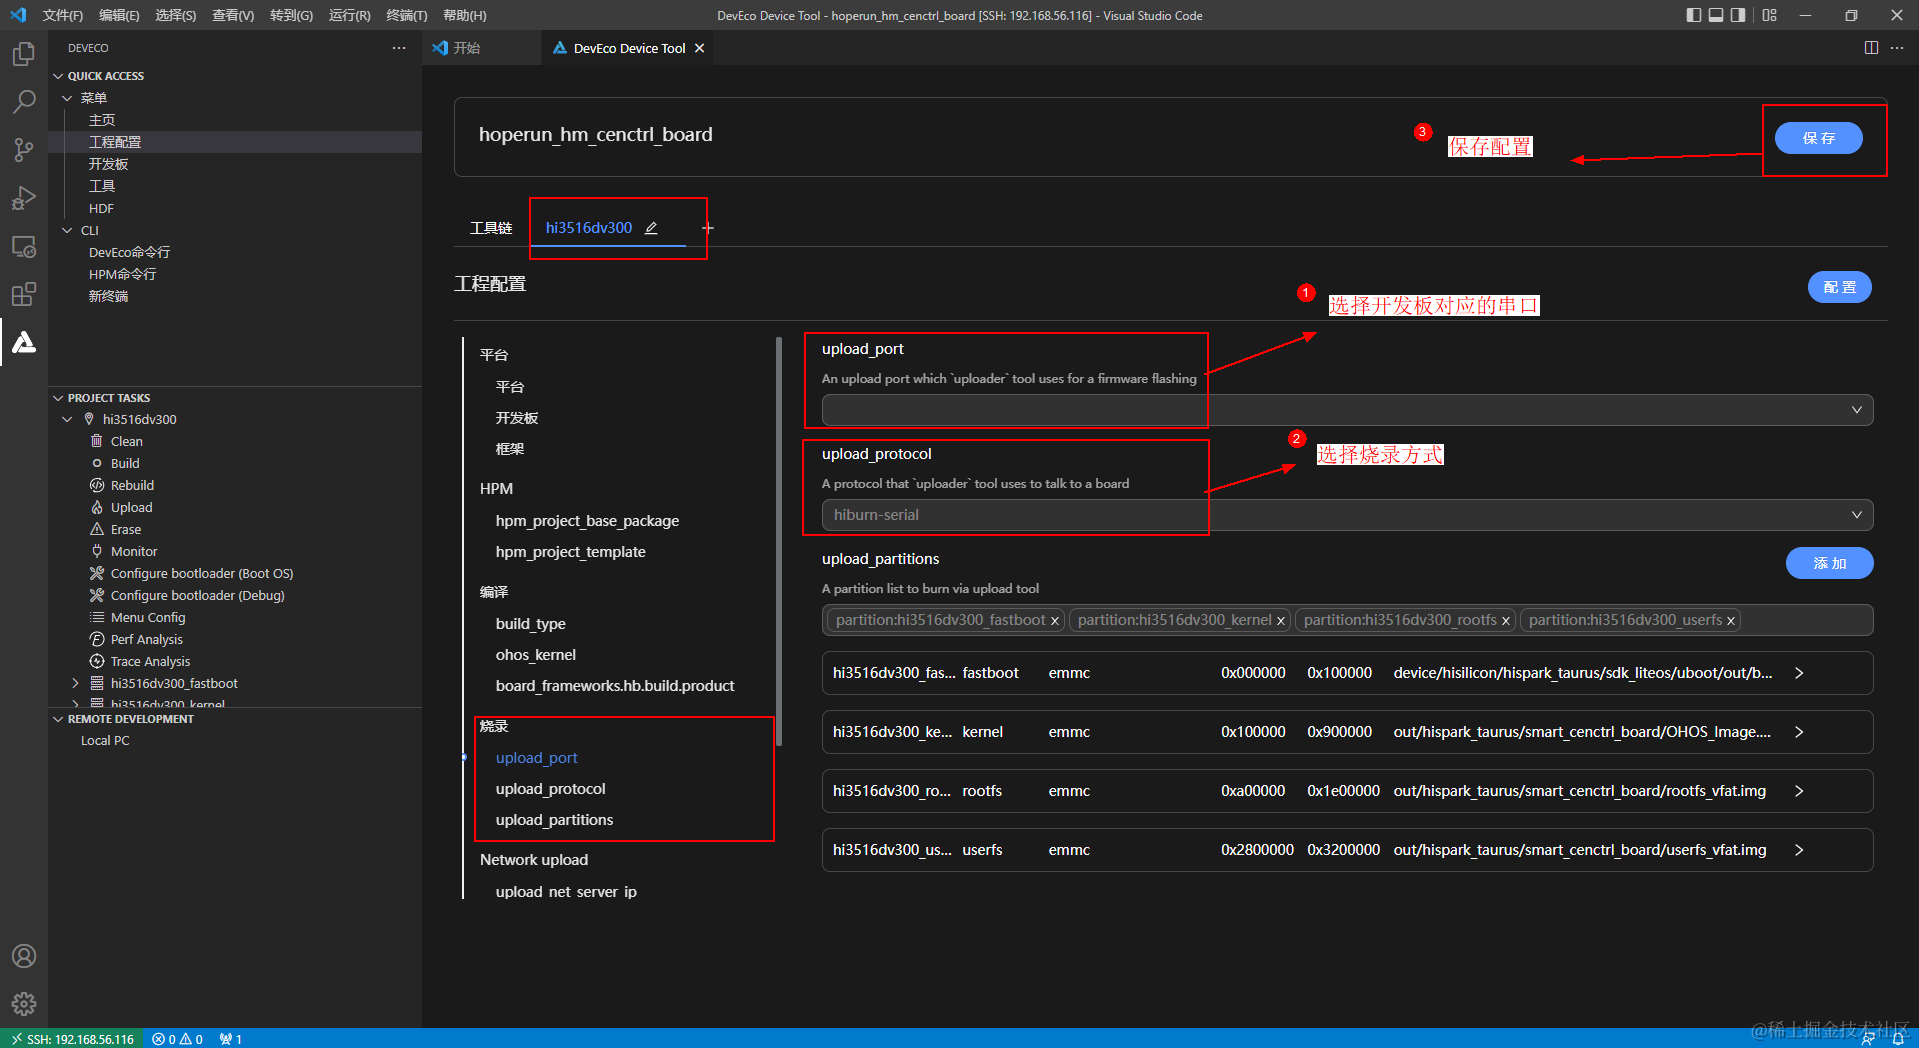Expand the userfs partition row
Viewport: 1919px width, 1048px height.
tap(1799, 850)
